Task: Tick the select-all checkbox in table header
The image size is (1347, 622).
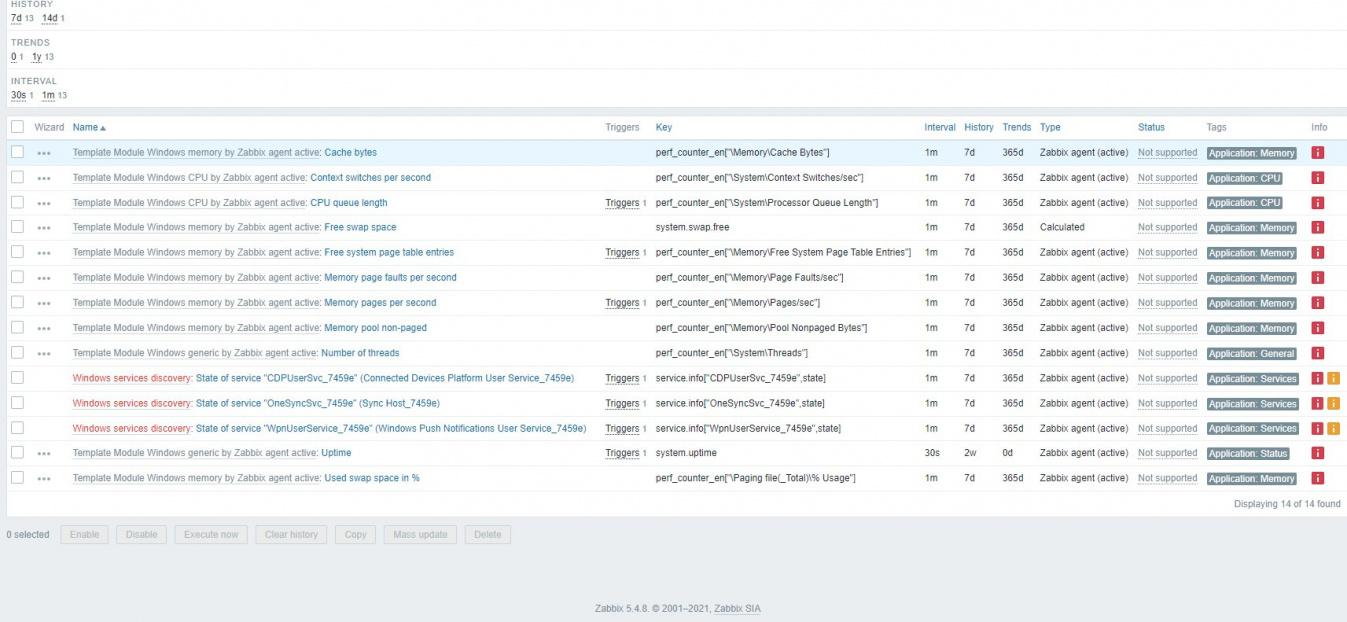Action: click(x=17, y=127)
